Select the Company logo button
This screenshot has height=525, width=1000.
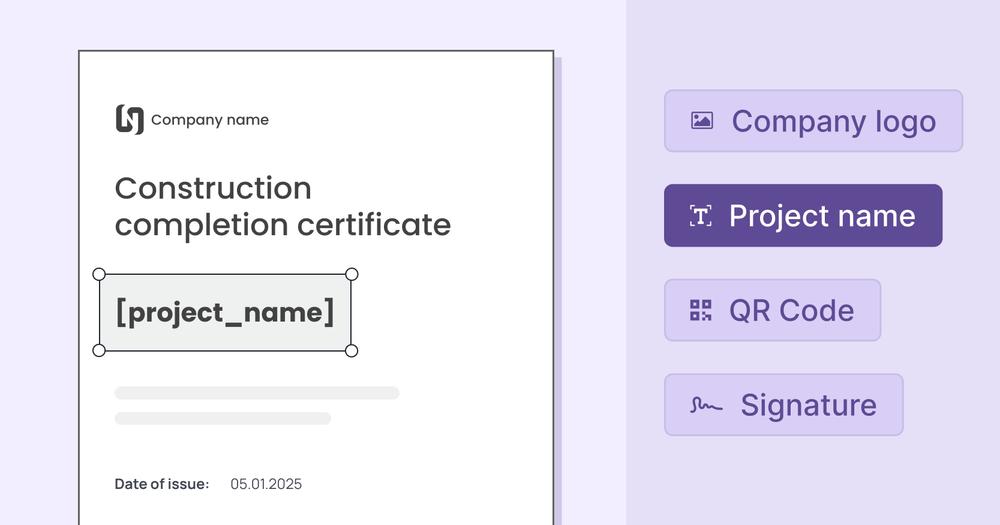click(x=813, y=121)
